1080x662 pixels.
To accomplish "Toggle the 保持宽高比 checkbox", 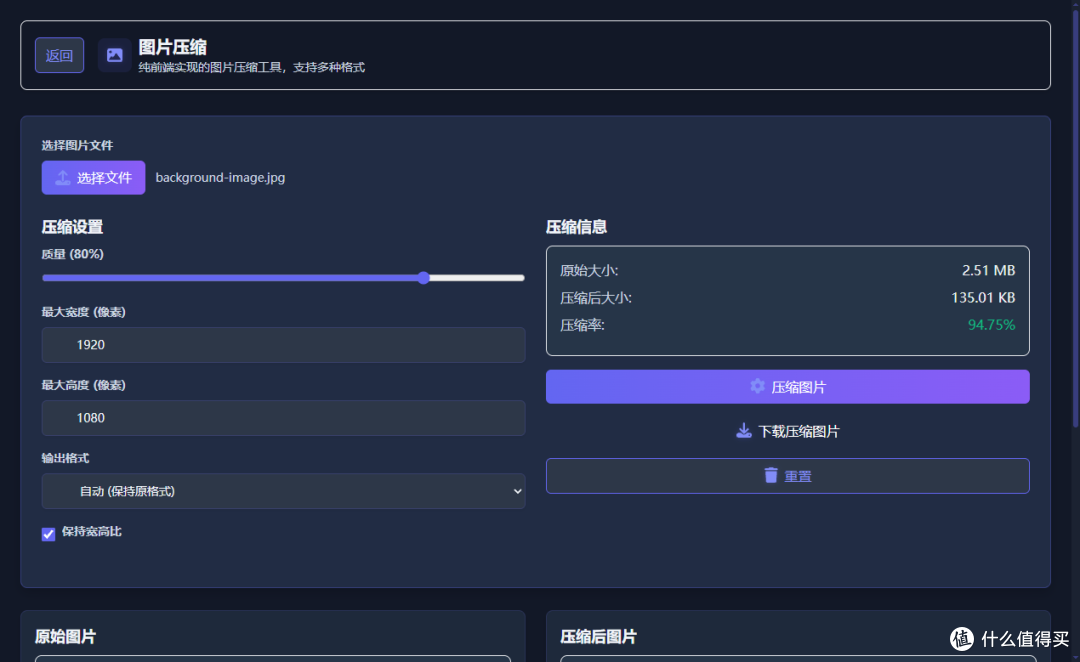I will tap(48, 534).
